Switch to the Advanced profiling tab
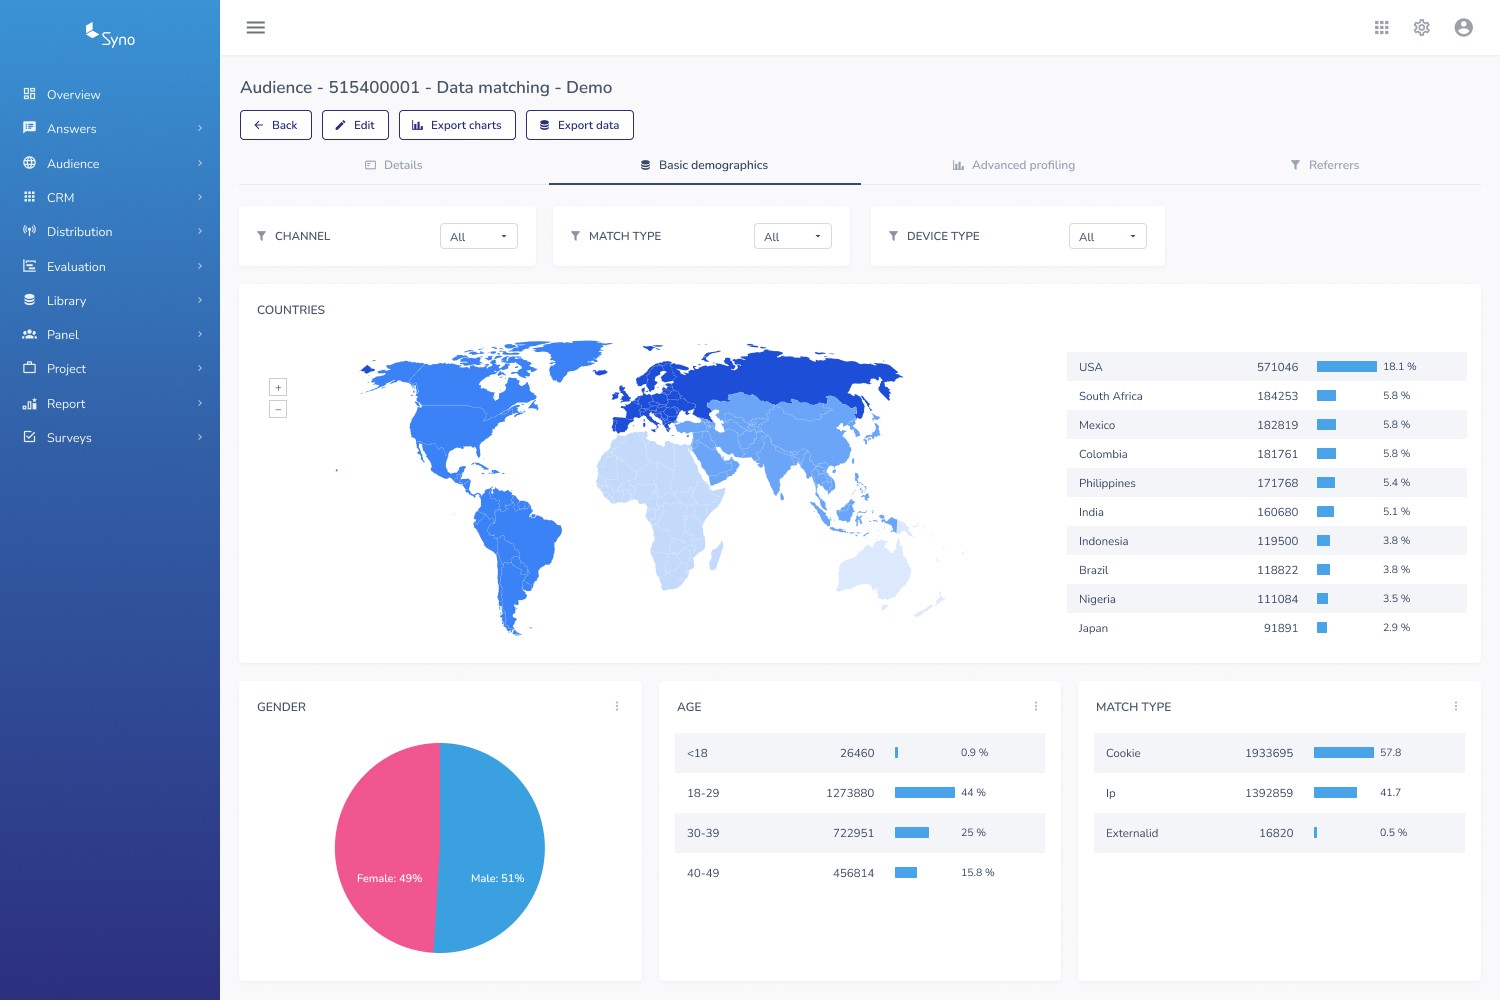The width and height of the screenshot is (1500, 1000). pos(1014,165)
